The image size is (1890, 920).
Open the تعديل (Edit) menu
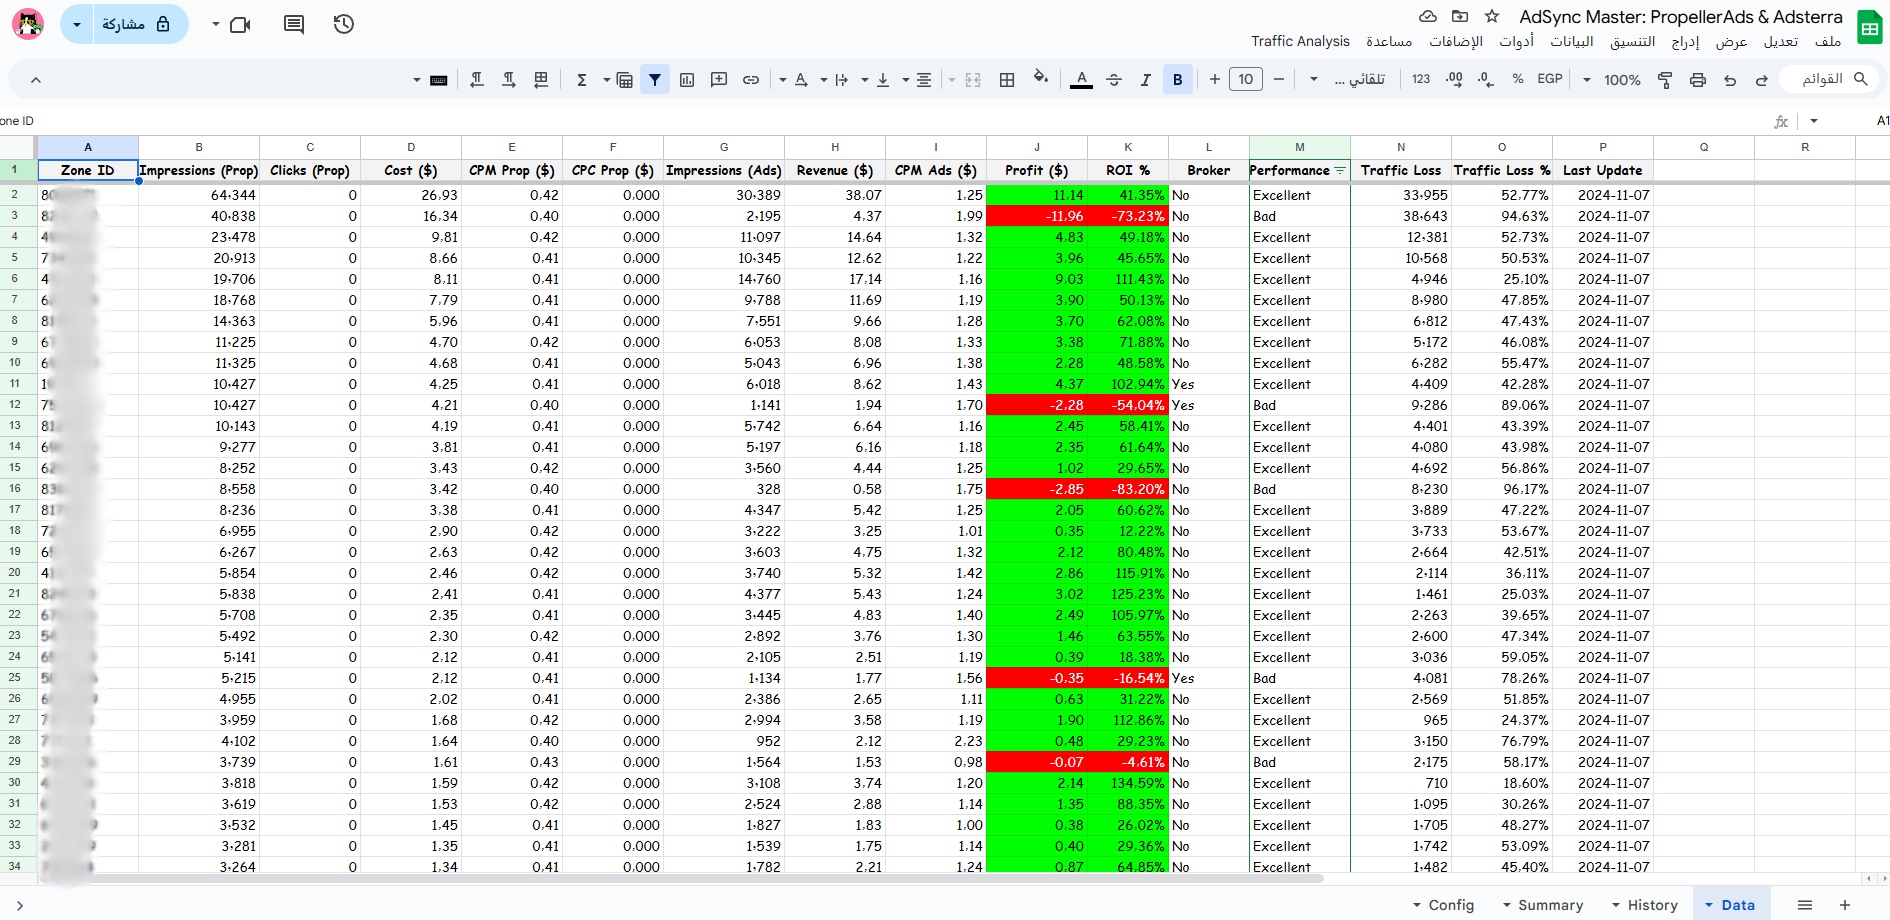coord(1780,41)
